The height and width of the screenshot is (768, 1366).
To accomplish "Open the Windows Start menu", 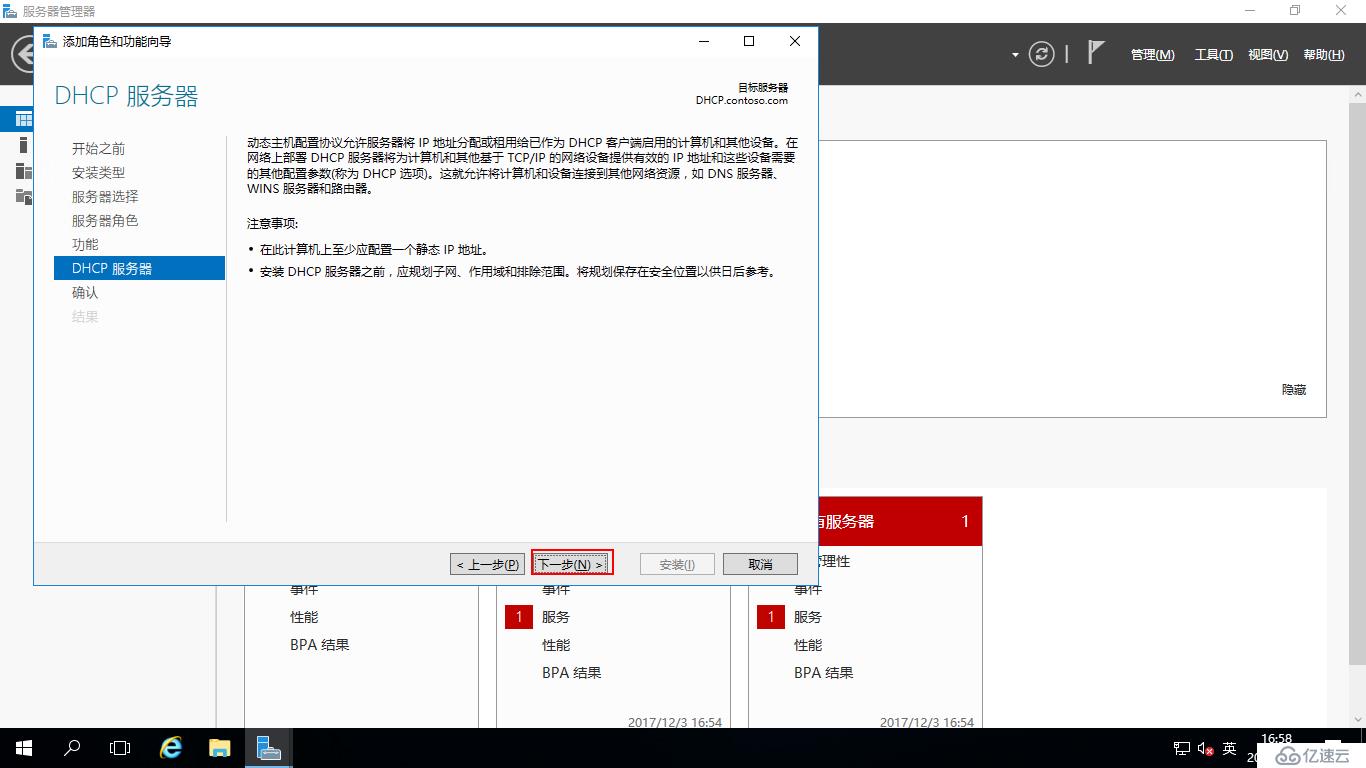I will 24,748.
